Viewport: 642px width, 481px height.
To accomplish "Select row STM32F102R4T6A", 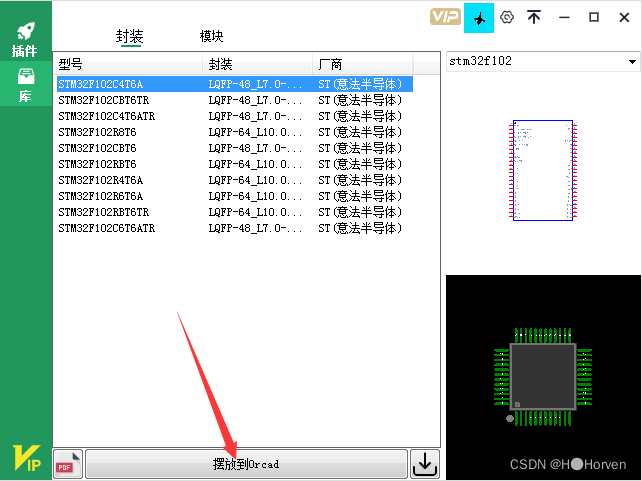I will tap(235, 180).
